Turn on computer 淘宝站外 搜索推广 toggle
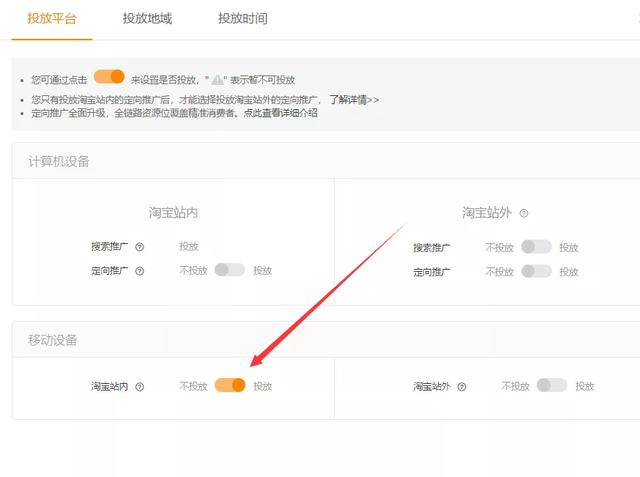 click(x=536, y=247)
